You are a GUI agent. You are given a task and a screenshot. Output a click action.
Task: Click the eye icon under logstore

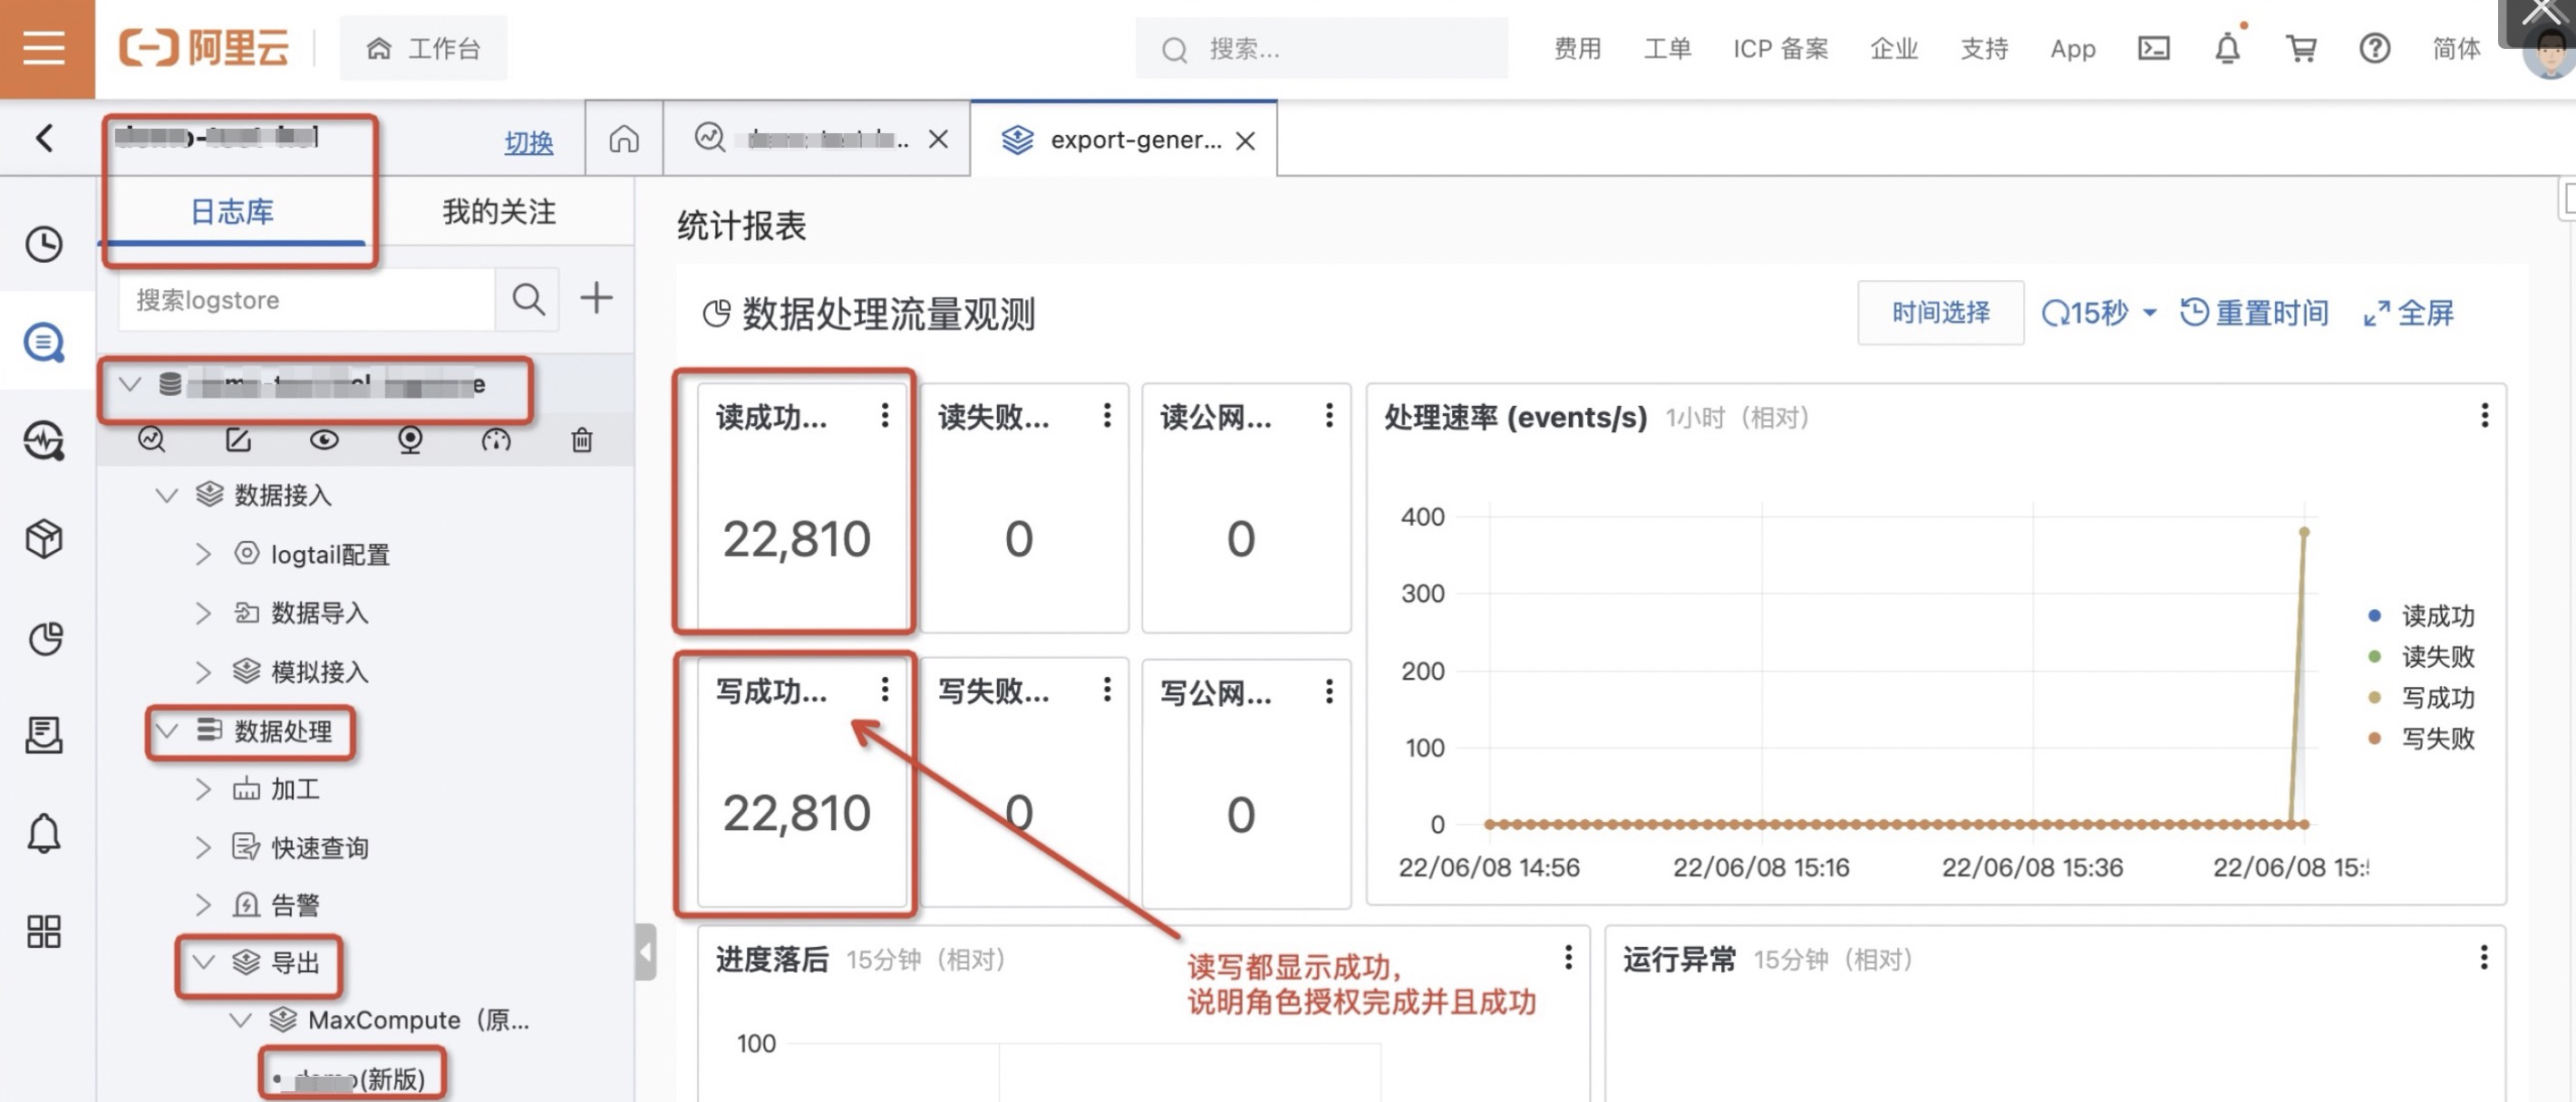click(x=324, y=440)
